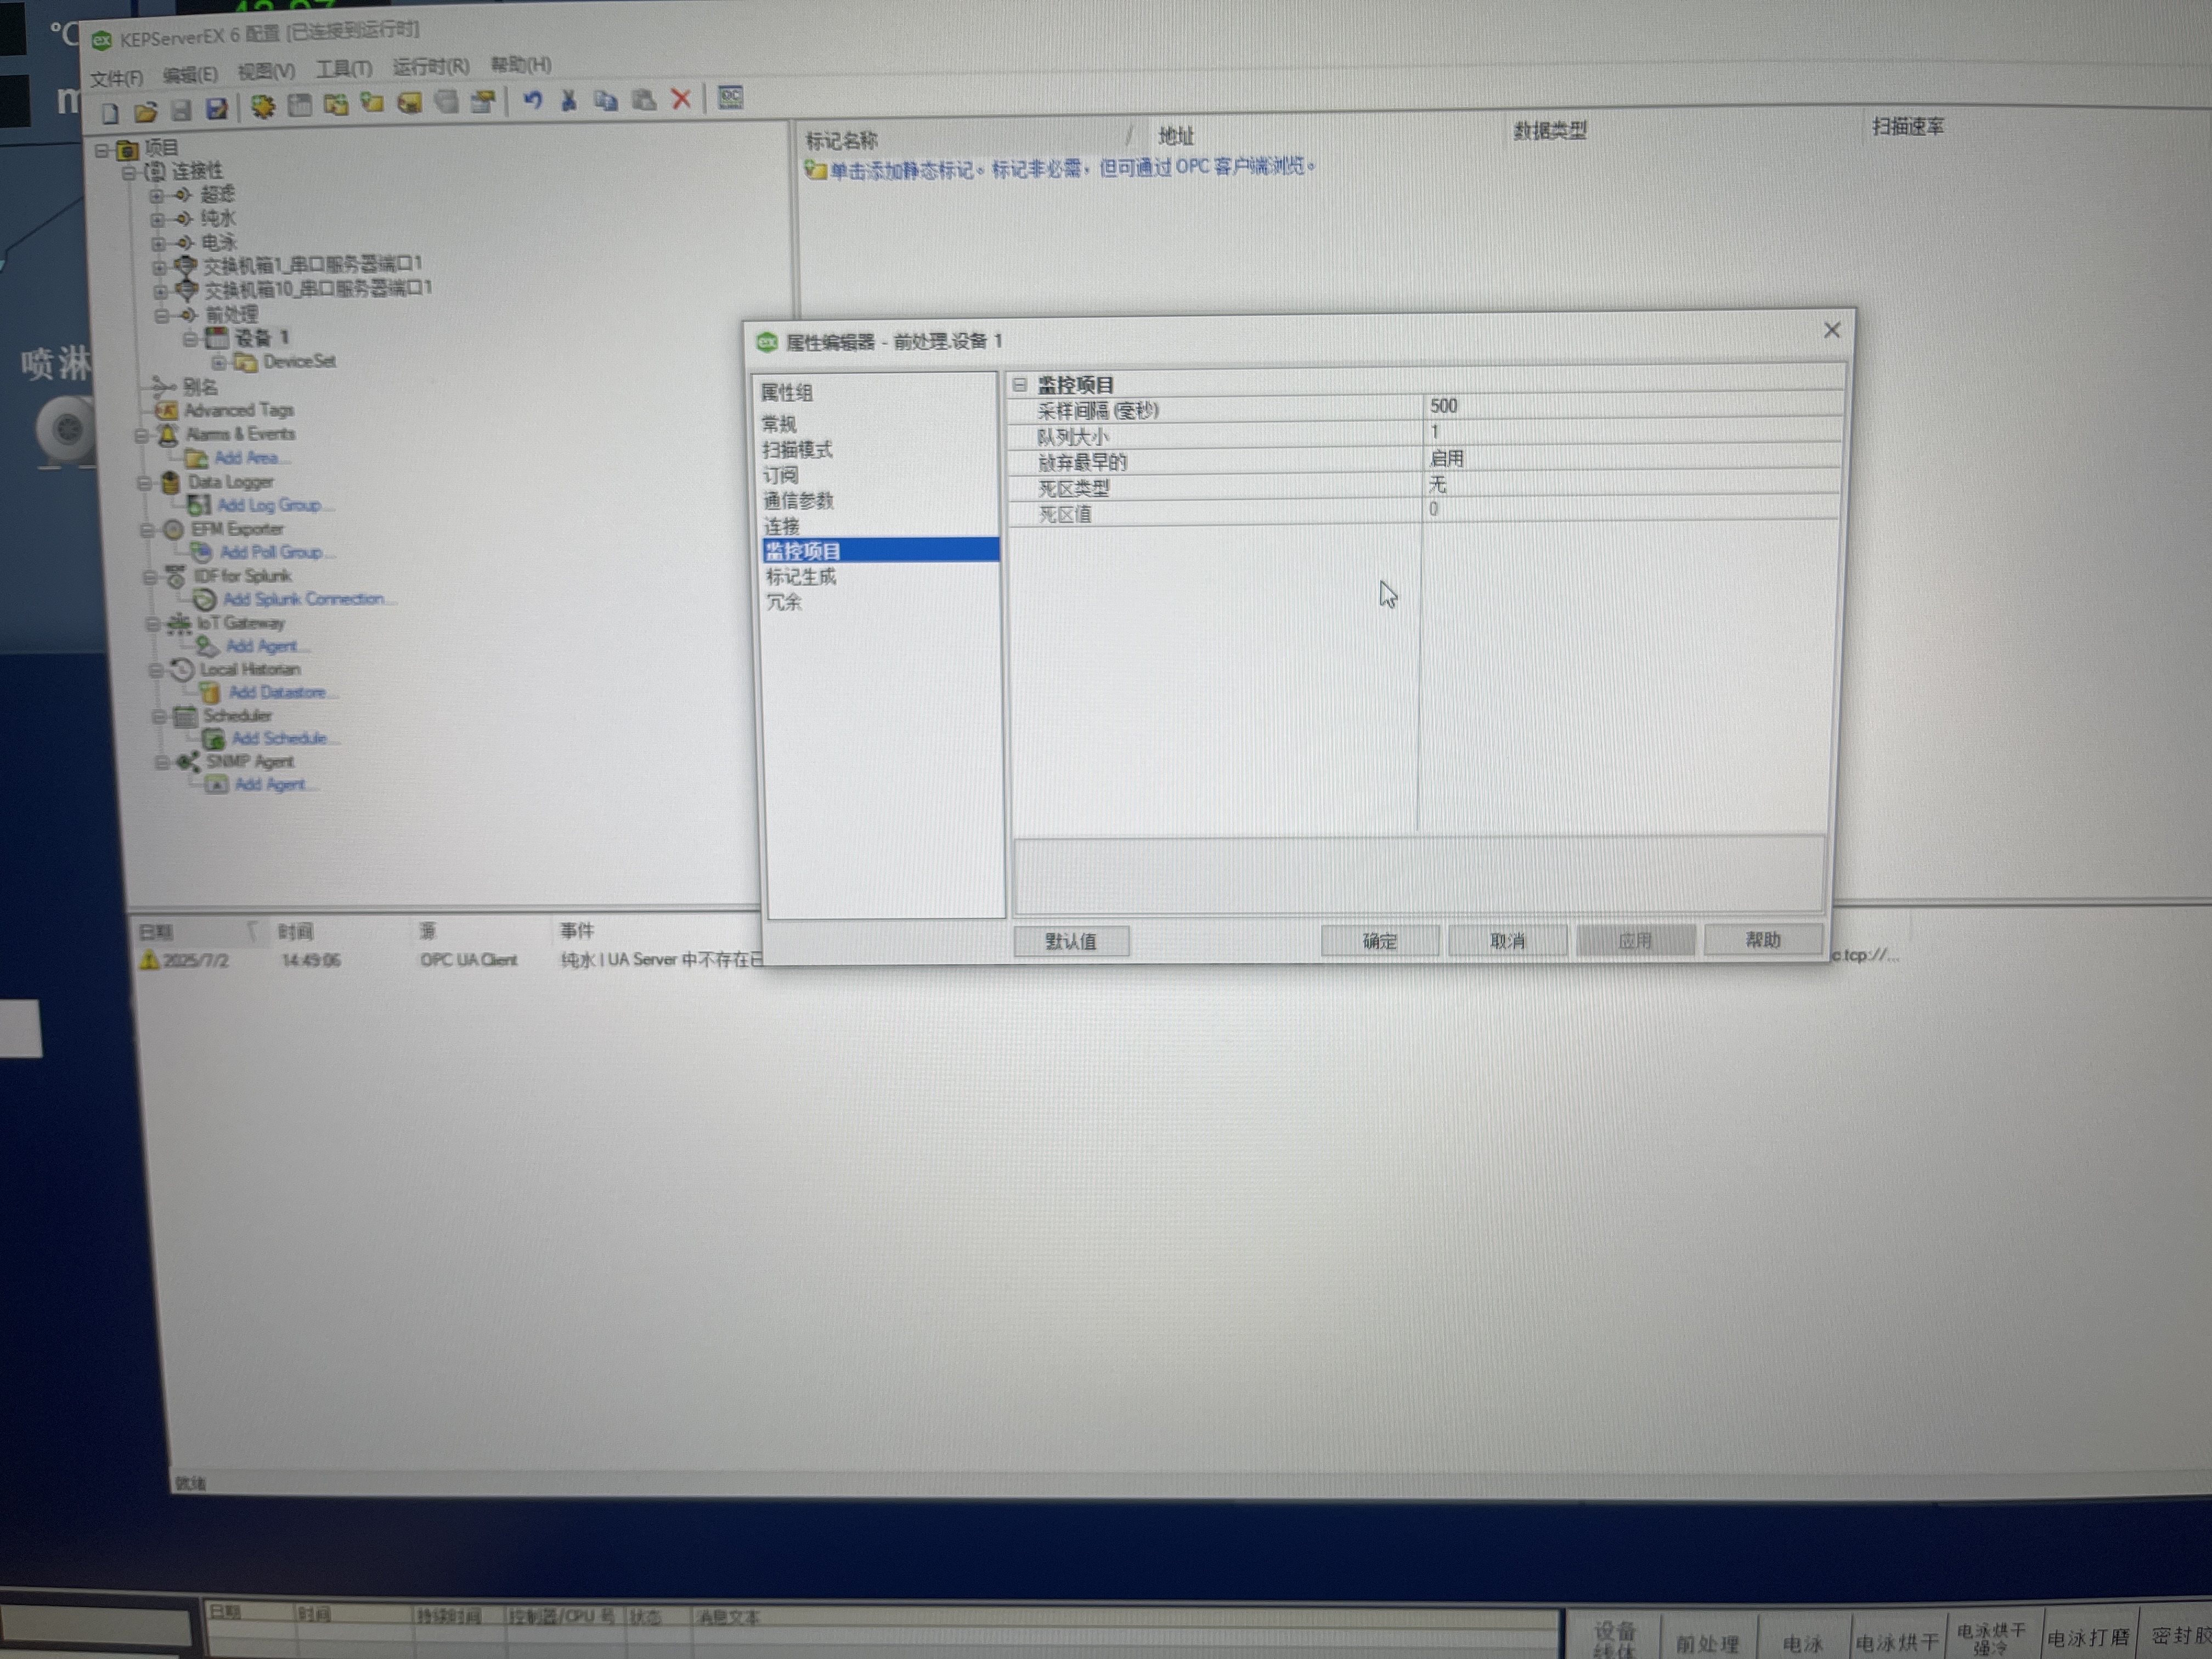Collapse the 前处理 channel node

[x=162, y=316]
